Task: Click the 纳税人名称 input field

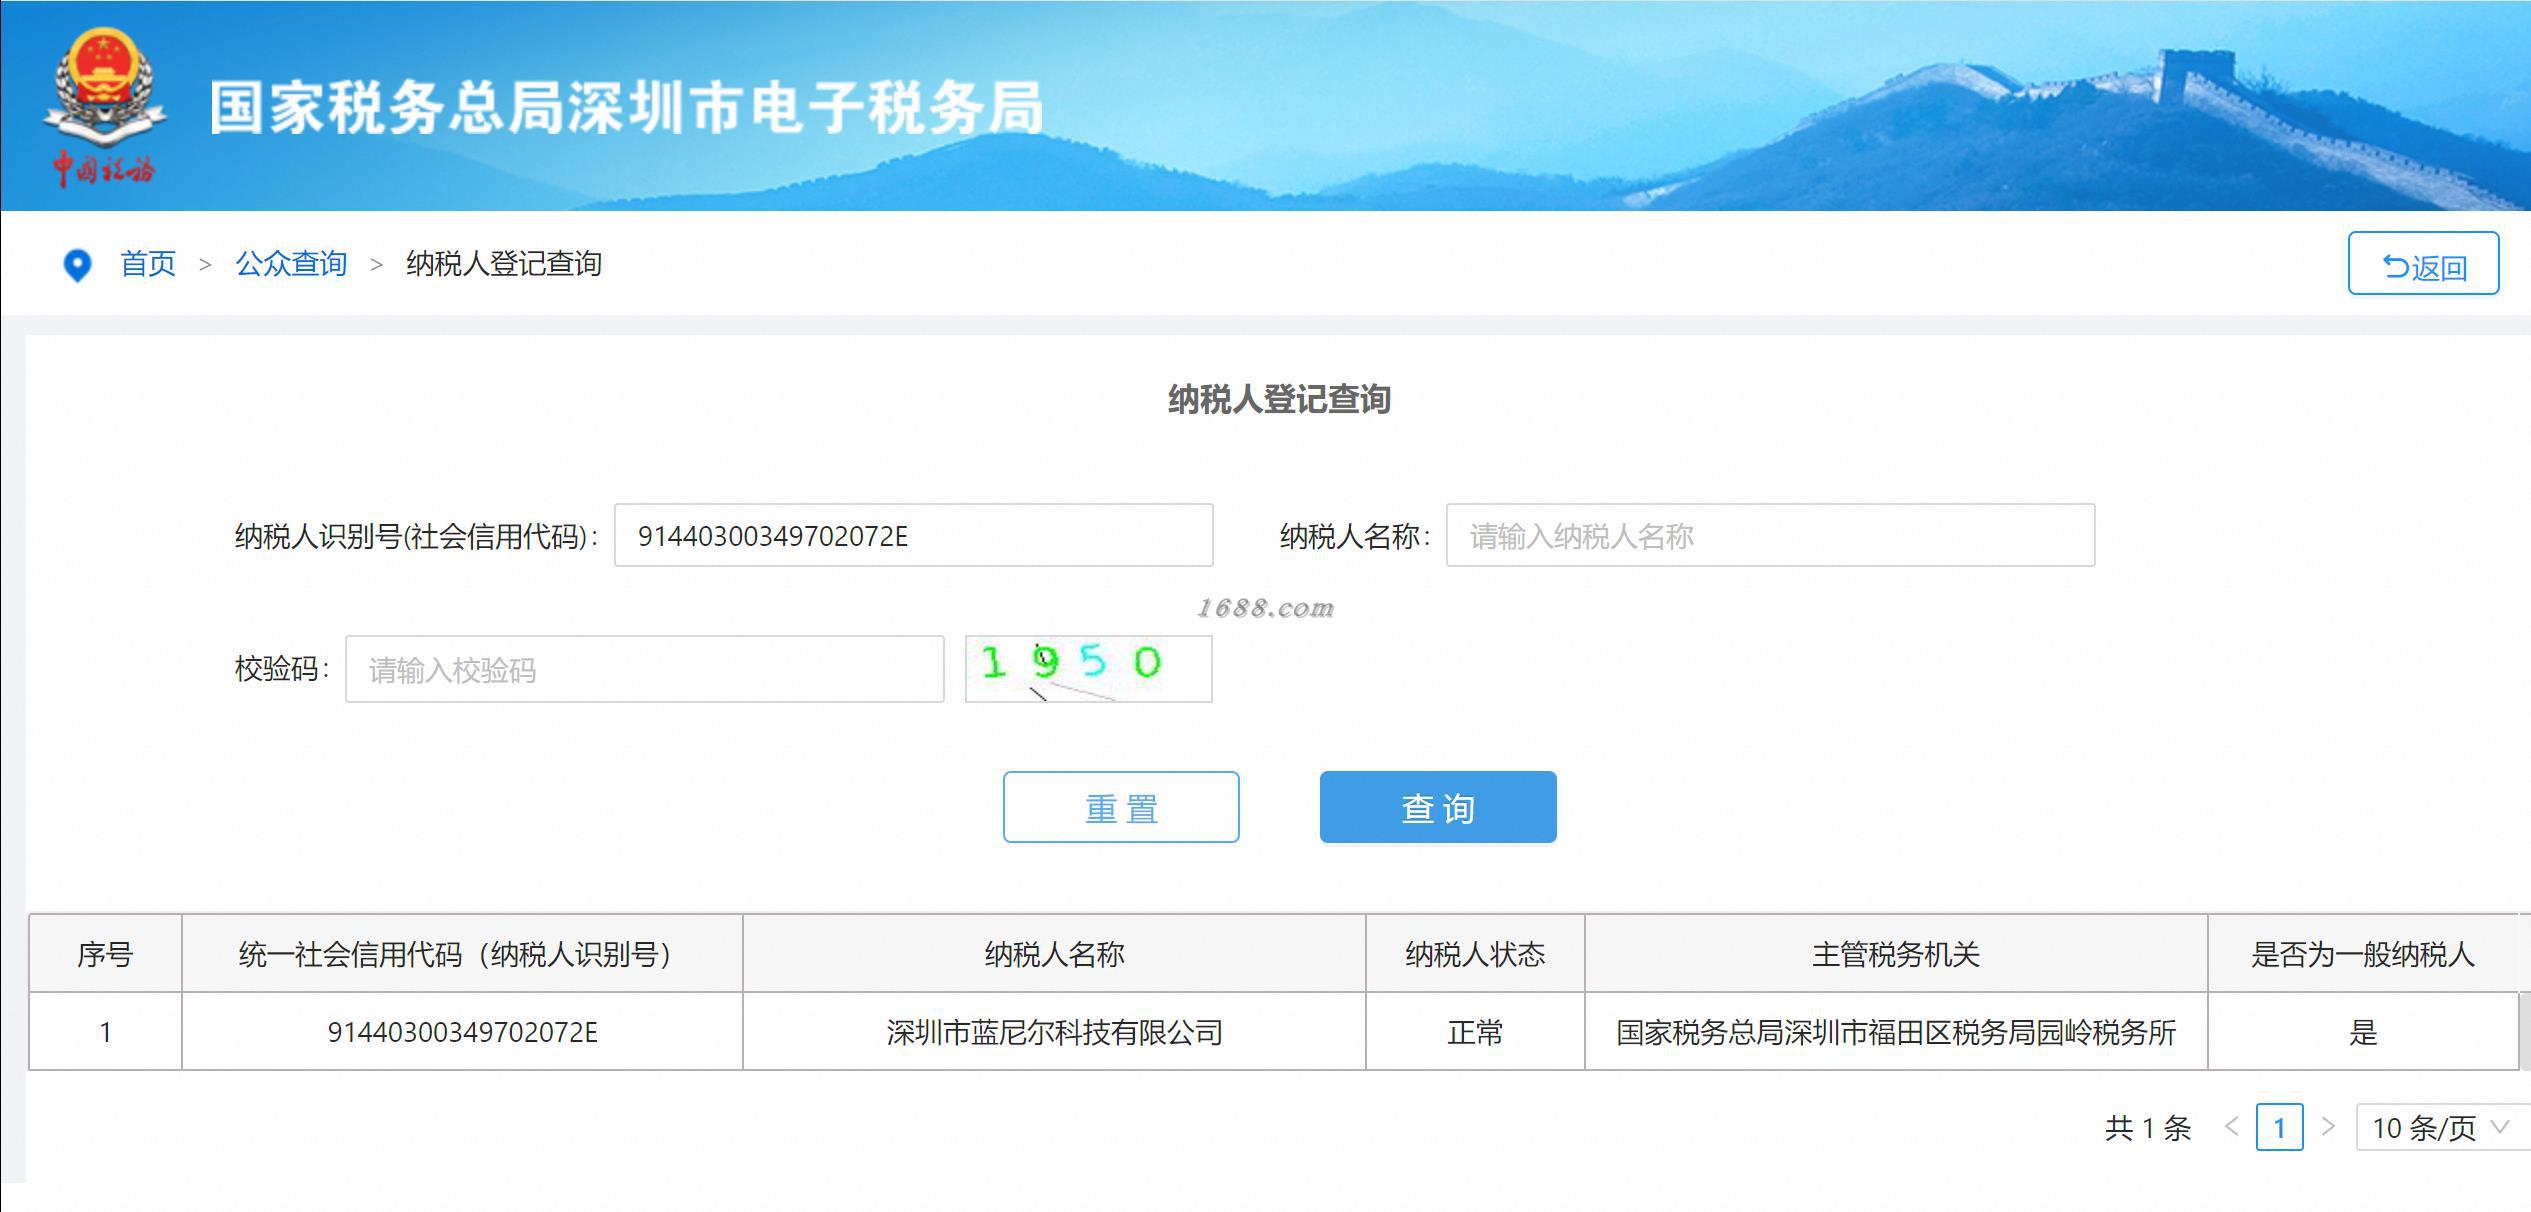Action: tap(1769, 536)
